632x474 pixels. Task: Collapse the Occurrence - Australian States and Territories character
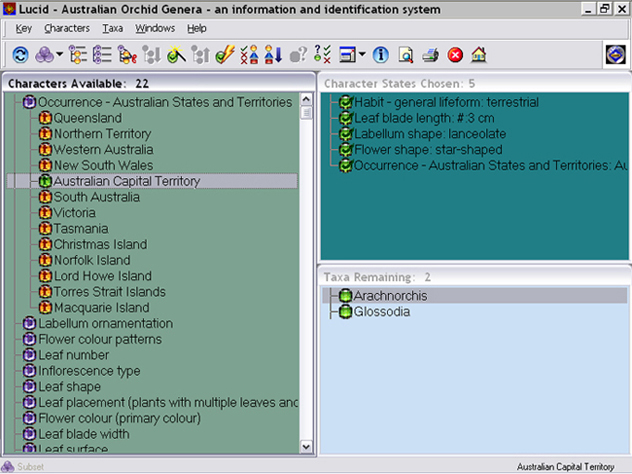pos(29,102)
